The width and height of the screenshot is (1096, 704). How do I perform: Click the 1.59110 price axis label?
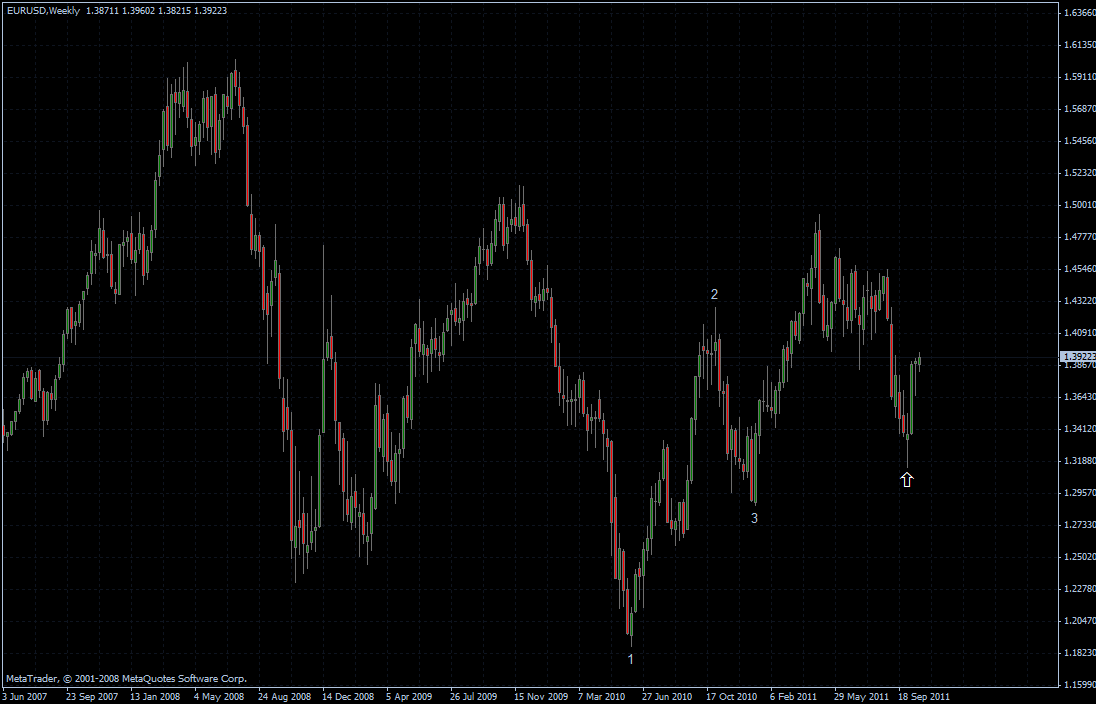tap(1080, 77)
